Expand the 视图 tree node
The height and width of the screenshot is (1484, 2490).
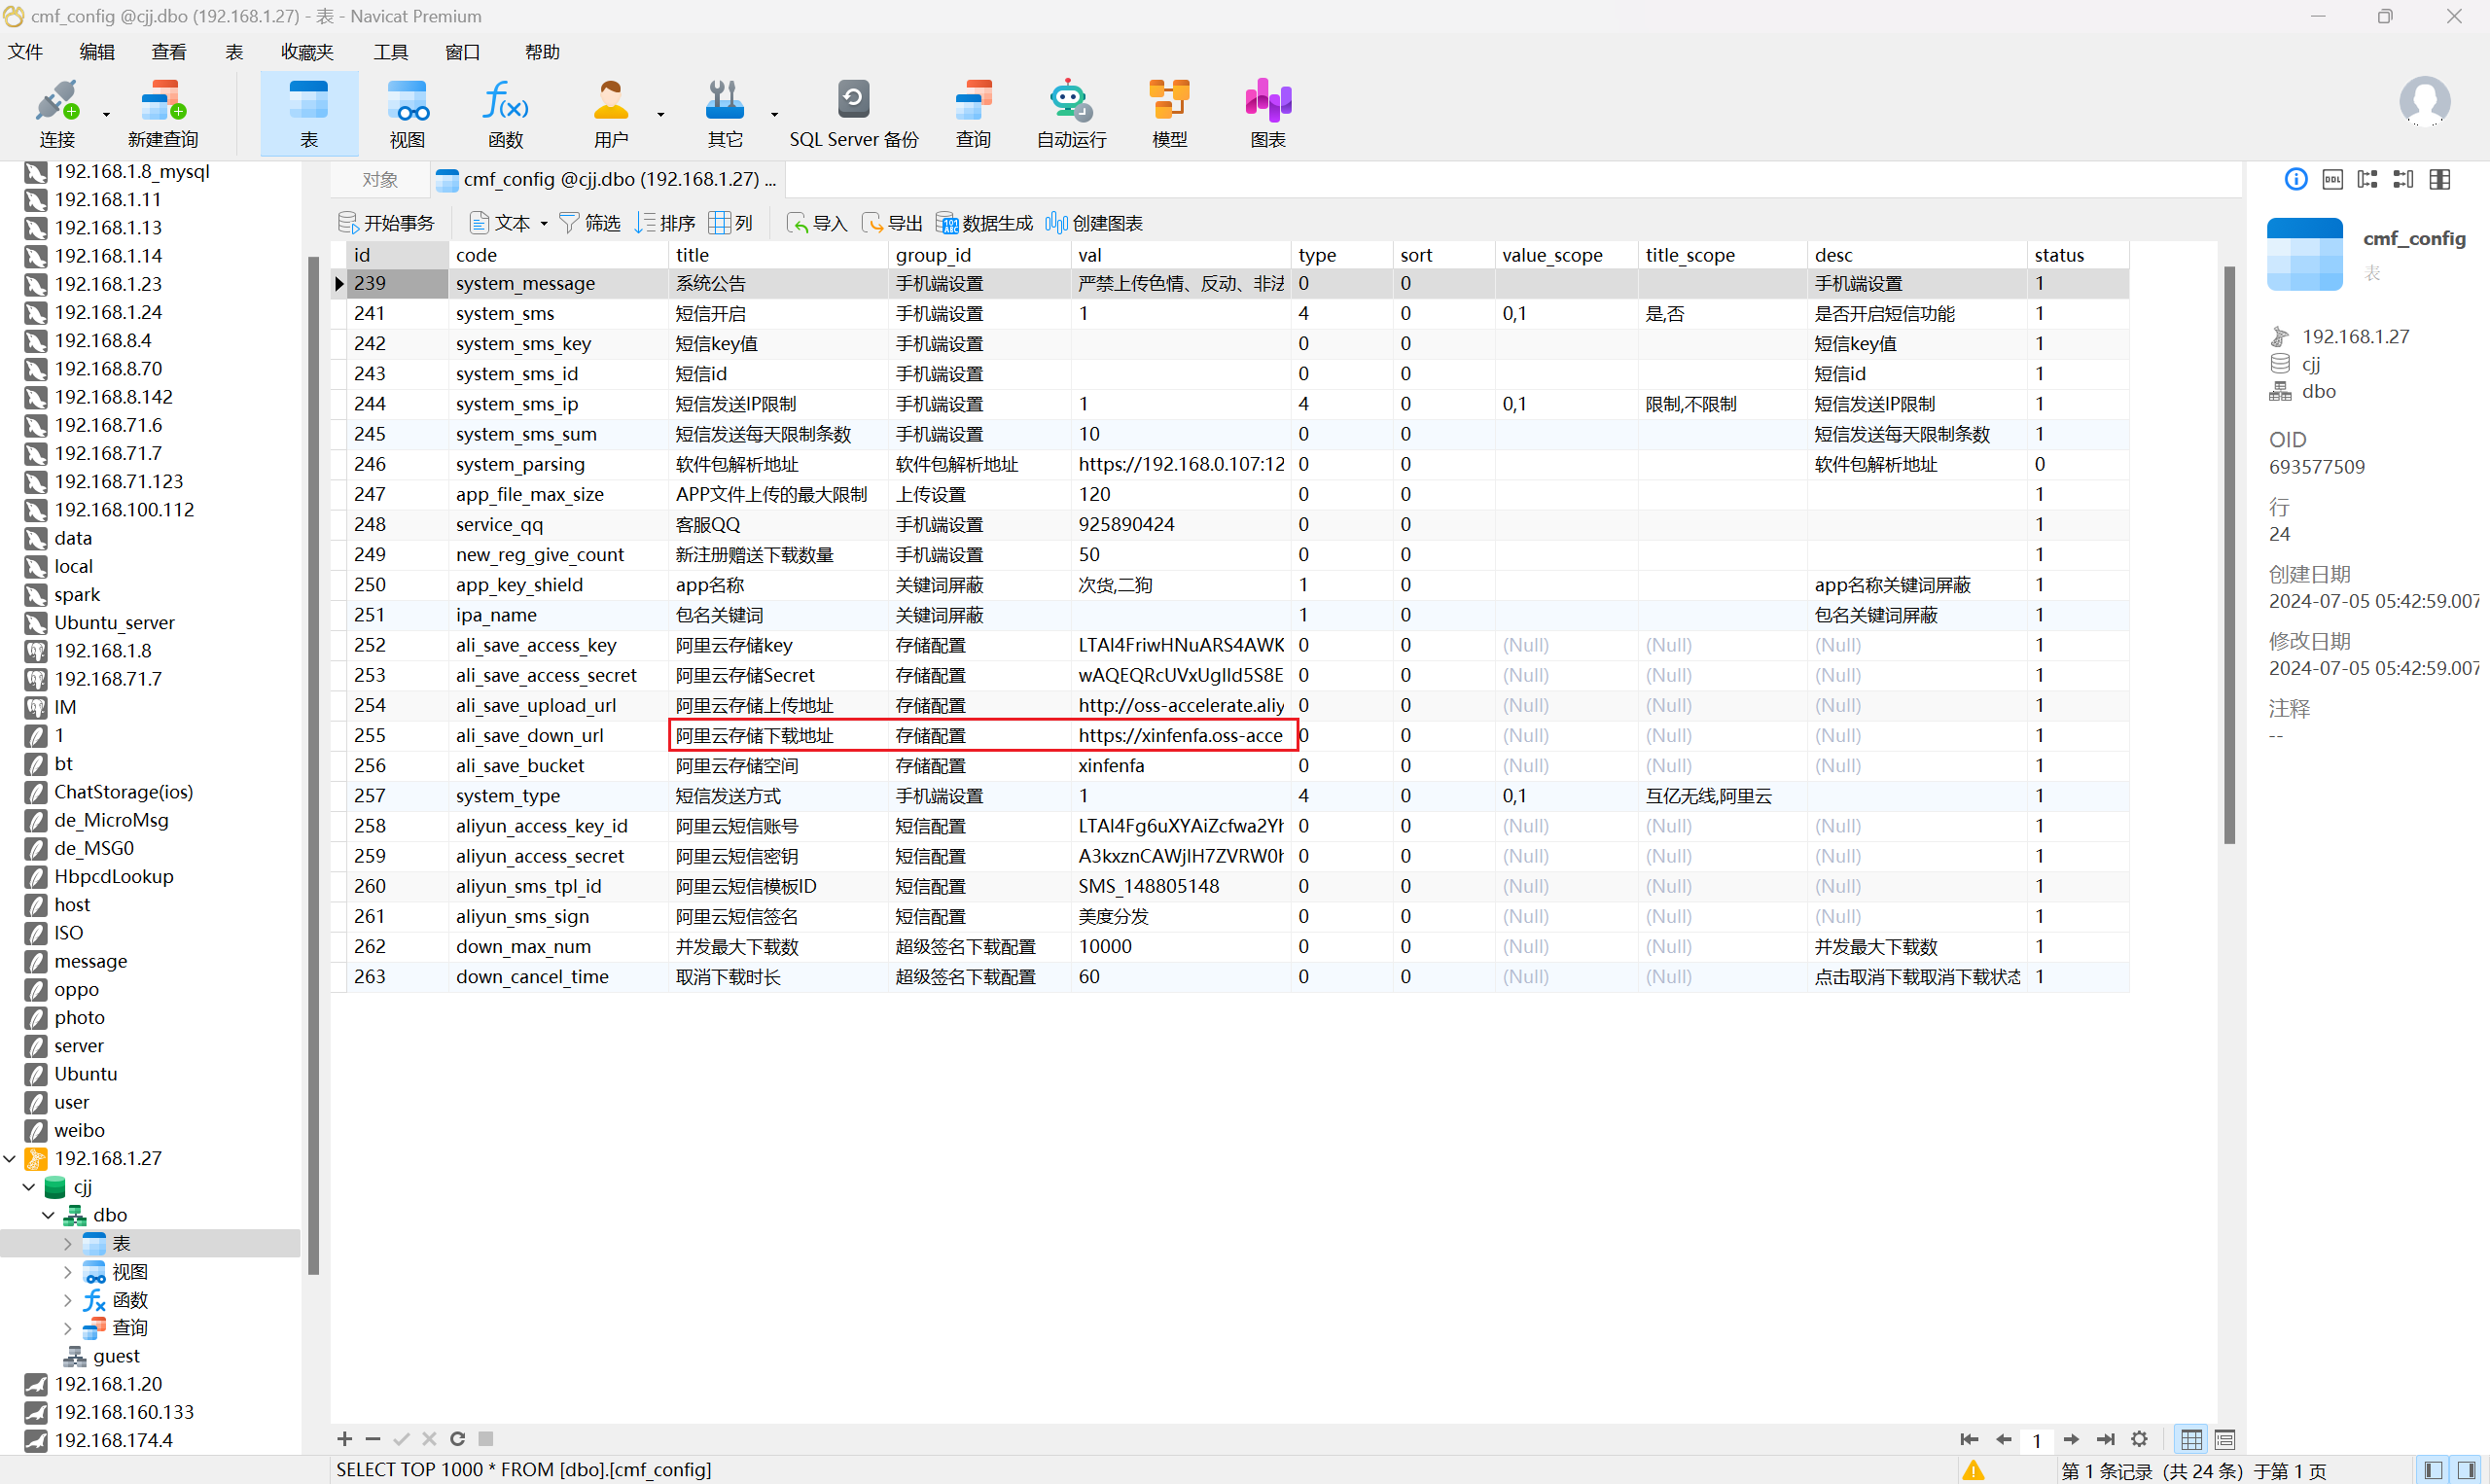[67, 1272]
